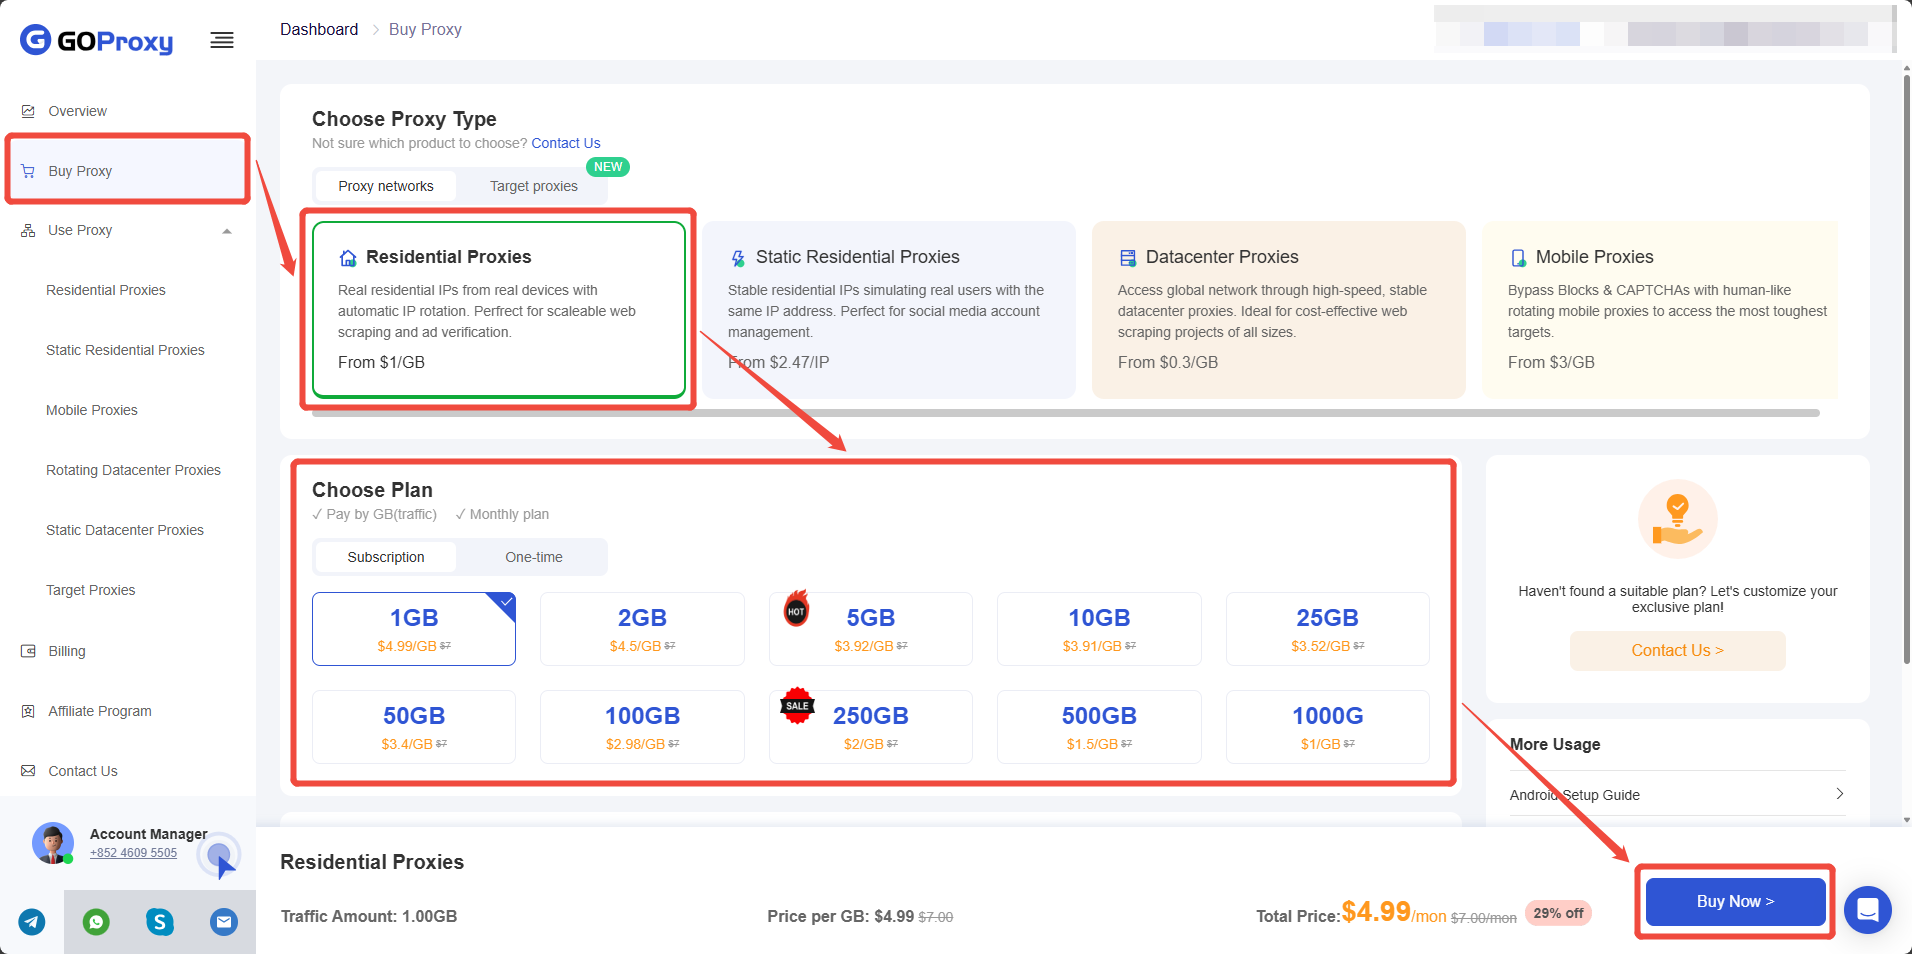Viewport: 1912px width, 954px height.
Task: Select the Datacenter Proxies card
Action: (1279, 309)
